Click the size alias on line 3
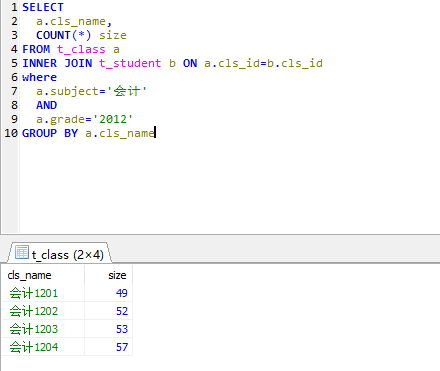 (x=113, y=35)
